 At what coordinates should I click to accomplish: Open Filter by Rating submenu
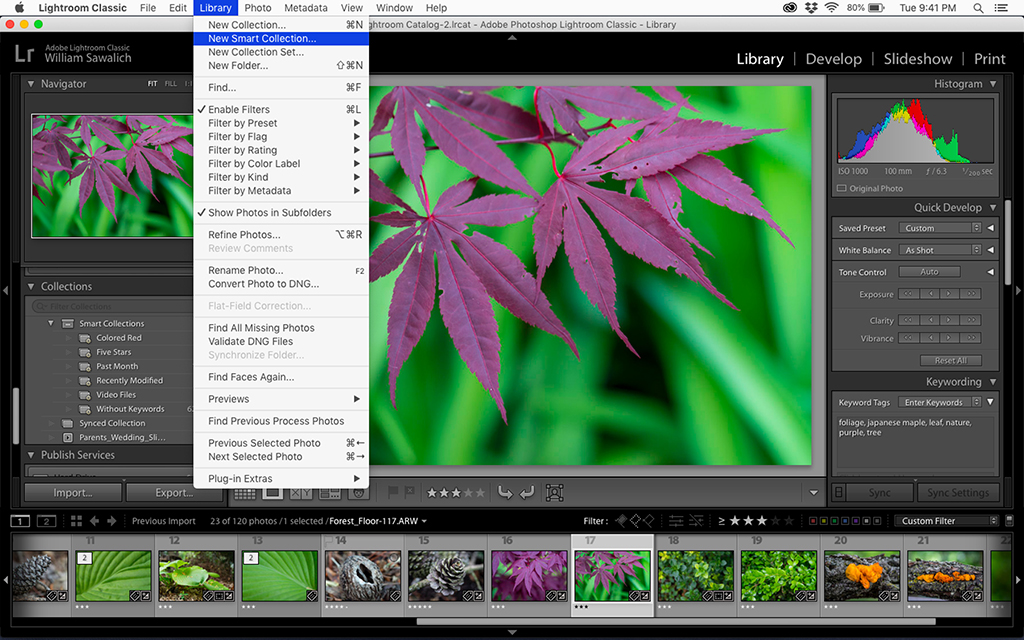(x=281, y=150)
